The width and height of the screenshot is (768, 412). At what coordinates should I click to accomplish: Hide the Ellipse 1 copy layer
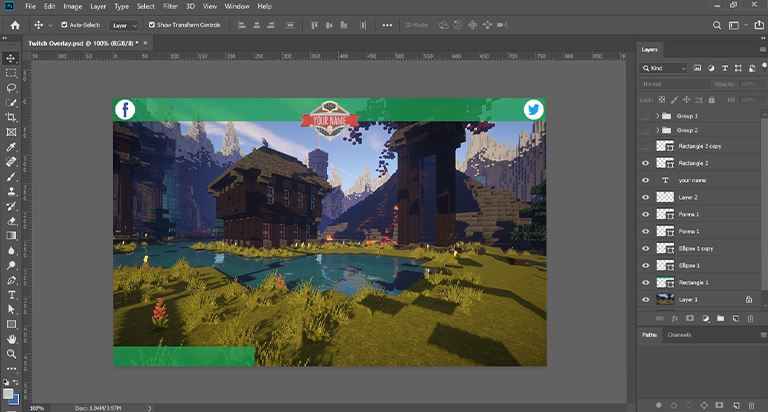coord(645,248)
